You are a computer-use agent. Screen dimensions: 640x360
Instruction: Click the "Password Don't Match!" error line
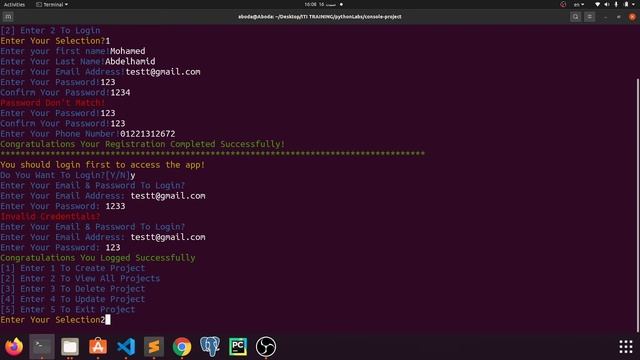point(53,102)
